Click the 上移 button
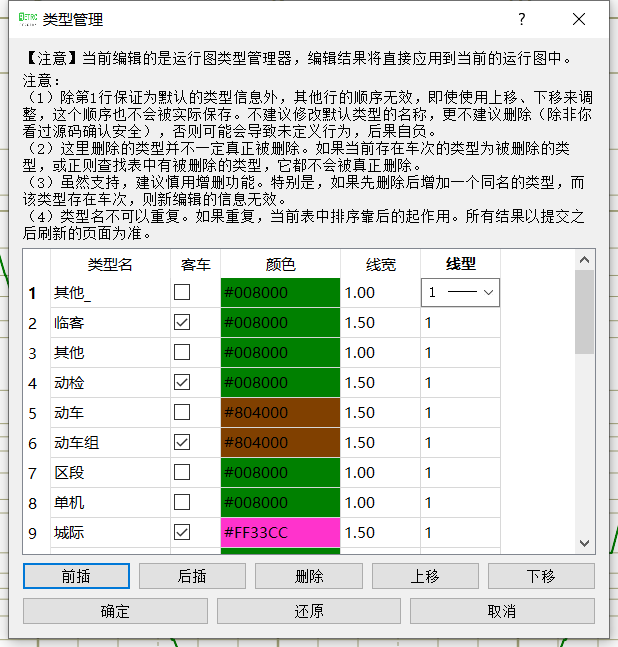 (425, 576)
